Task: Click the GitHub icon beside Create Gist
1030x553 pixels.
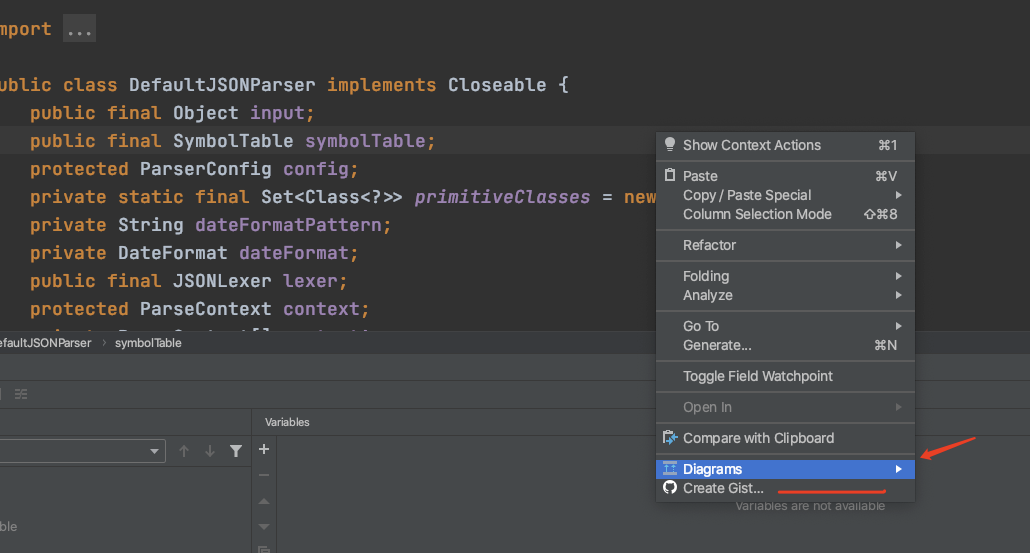Action: pyautogui.click(x=669, y=487)
